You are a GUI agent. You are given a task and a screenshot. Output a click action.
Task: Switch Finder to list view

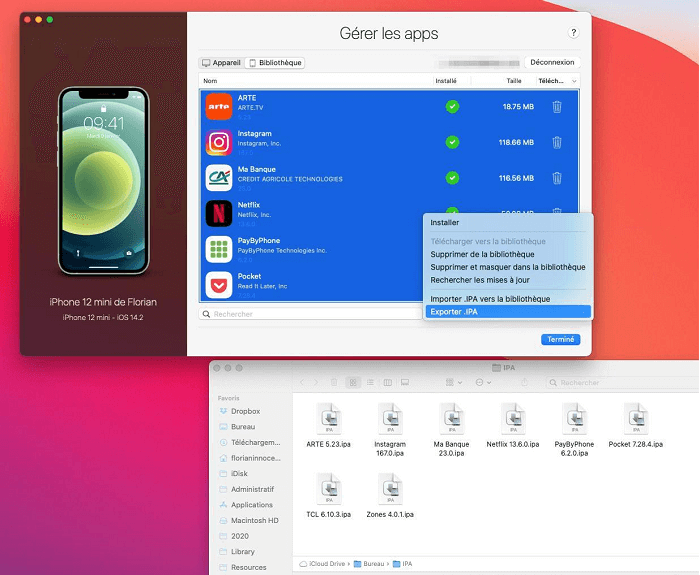click(x=370, y=383)
